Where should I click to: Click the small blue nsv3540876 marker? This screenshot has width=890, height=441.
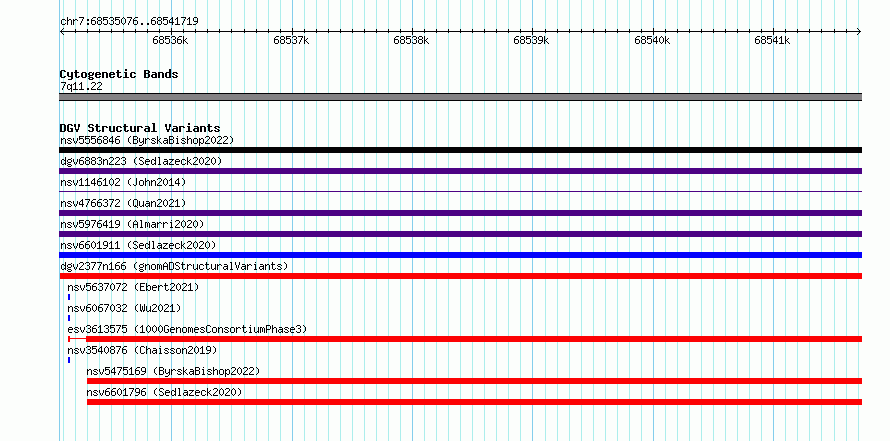[x=69, y=360]
